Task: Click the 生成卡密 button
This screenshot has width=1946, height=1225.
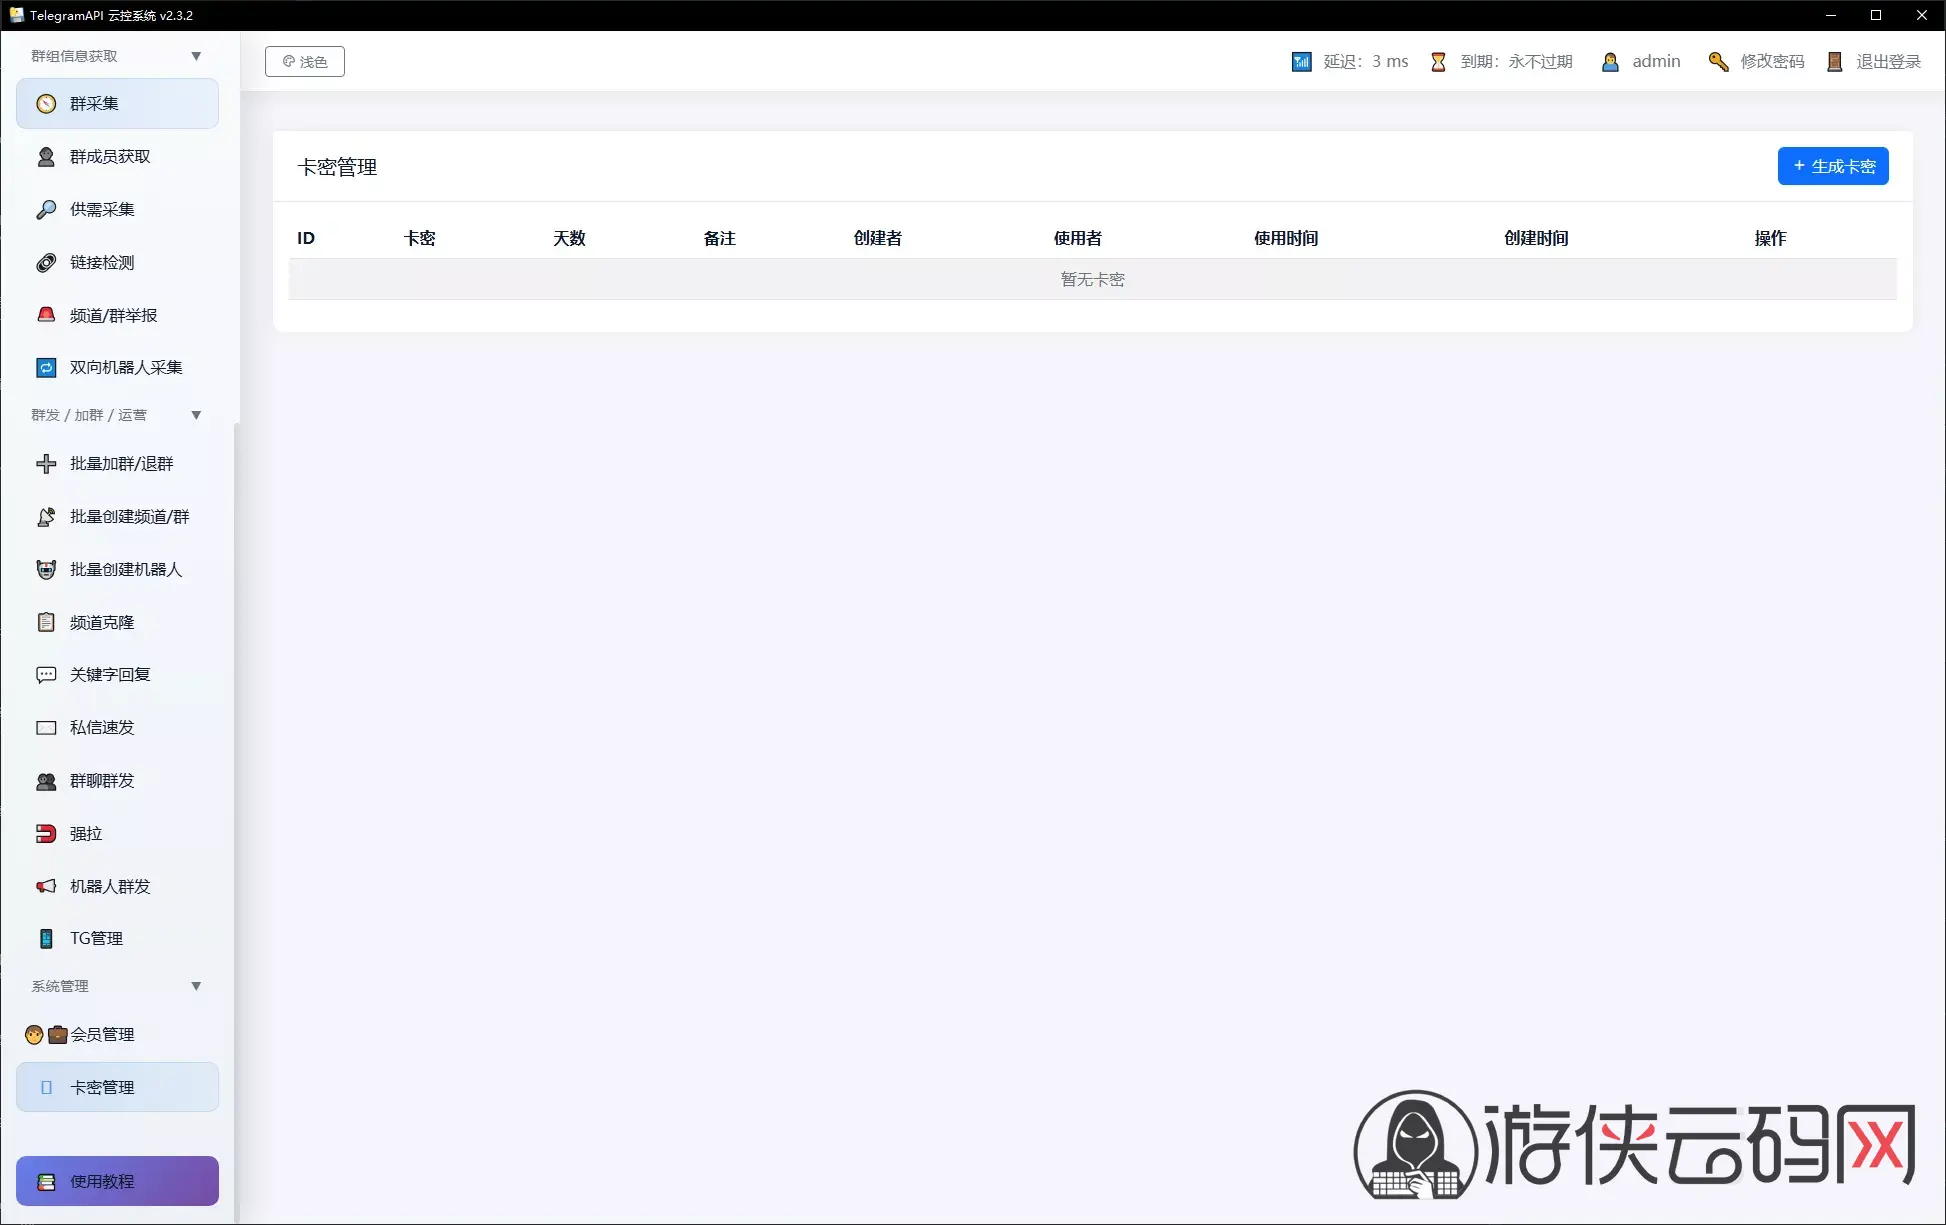Action: 1833,166
